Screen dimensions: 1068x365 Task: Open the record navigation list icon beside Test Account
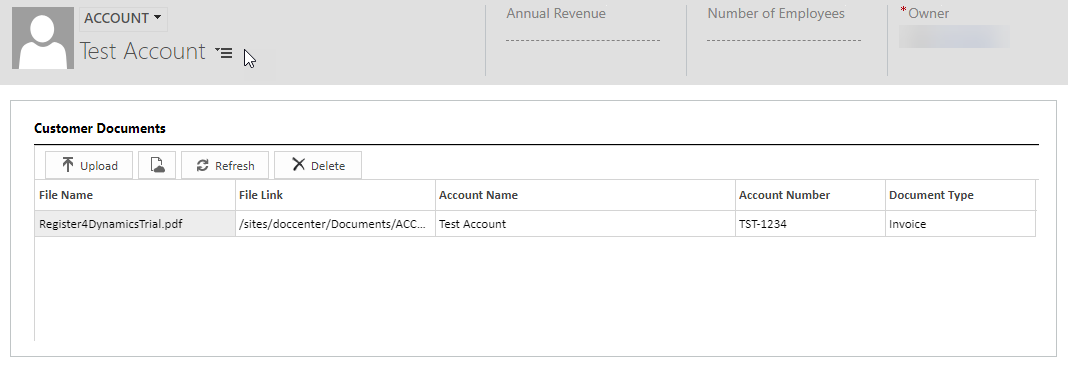pyautogui.click(x=224, y=52)
